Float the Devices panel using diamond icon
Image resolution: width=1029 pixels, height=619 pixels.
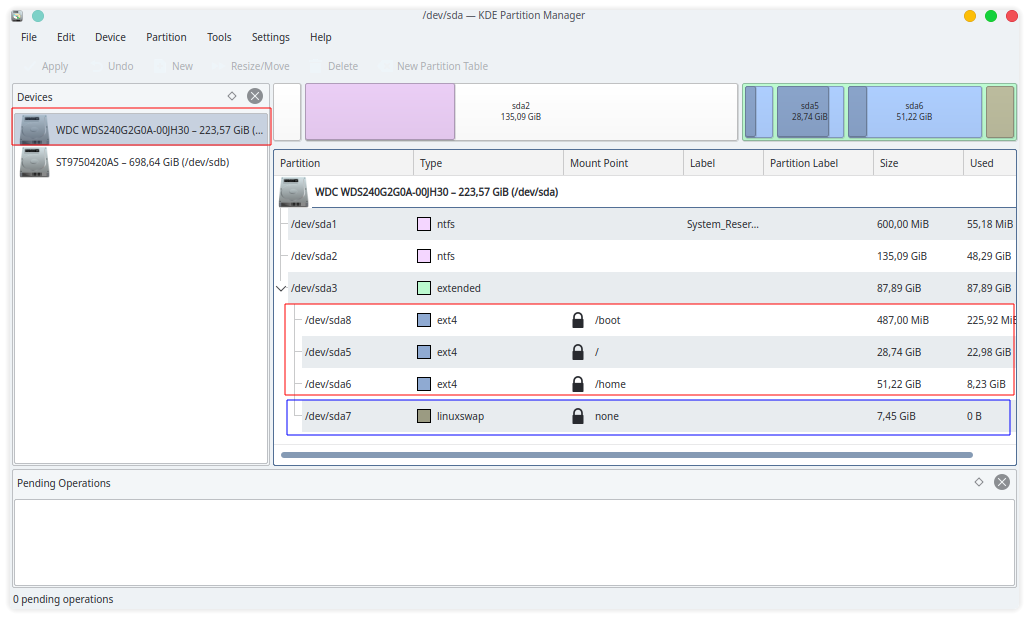(x=232, y=96)
